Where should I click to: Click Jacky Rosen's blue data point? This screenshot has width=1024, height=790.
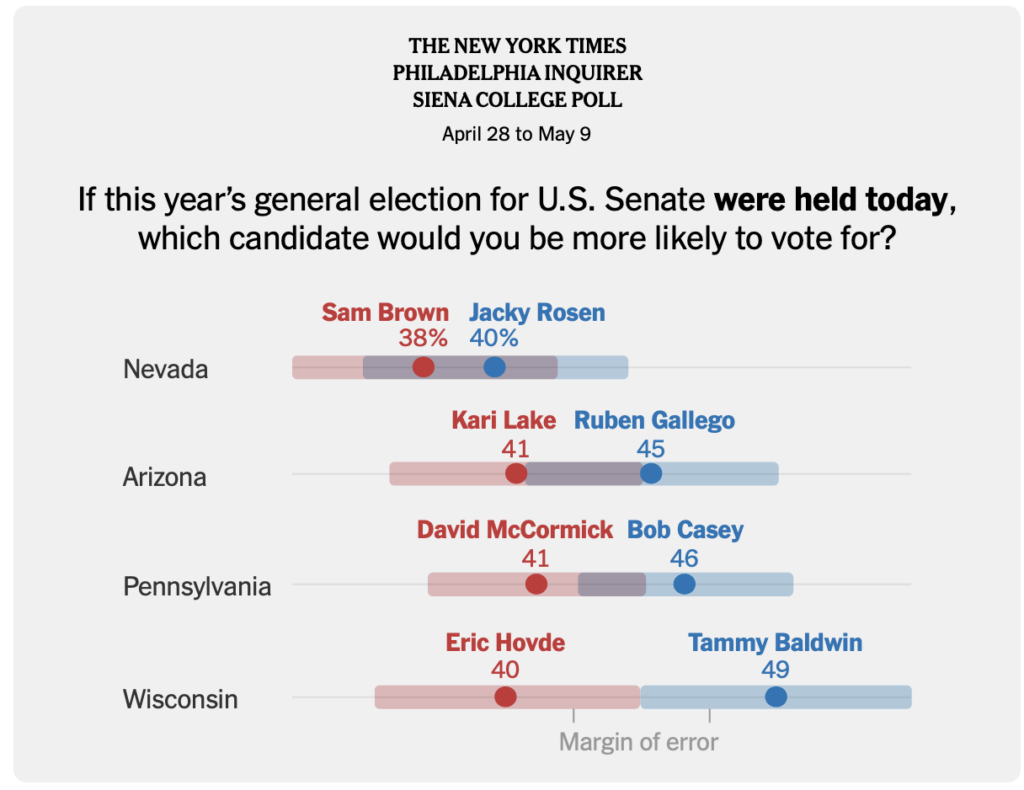494,367
